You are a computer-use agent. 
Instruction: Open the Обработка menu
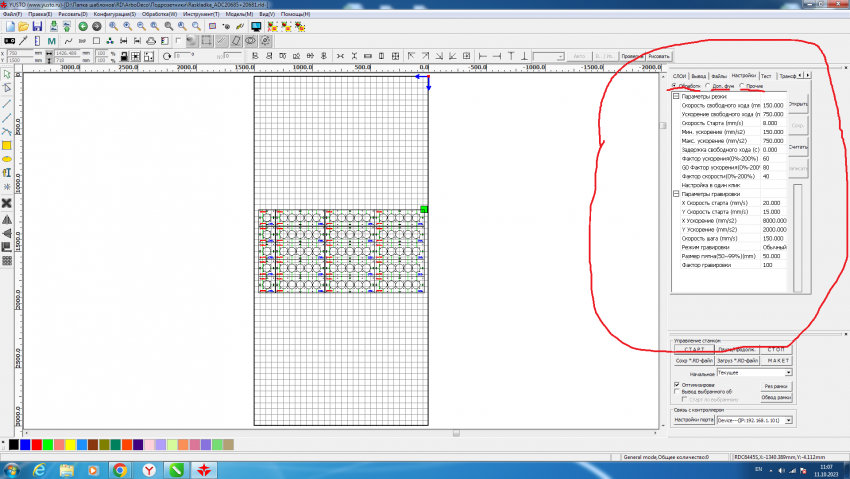[160, 15]
